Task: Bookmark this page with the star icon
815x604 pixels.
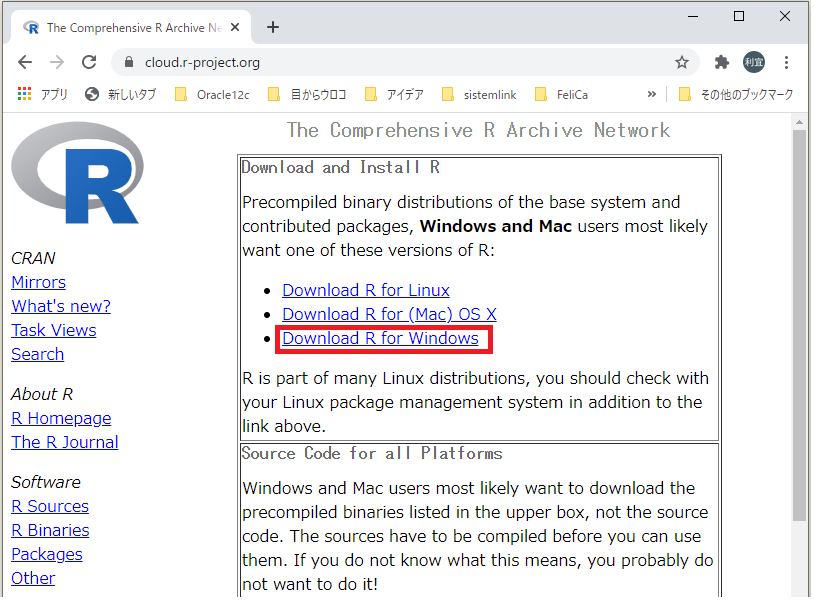Action: (681, 63)
